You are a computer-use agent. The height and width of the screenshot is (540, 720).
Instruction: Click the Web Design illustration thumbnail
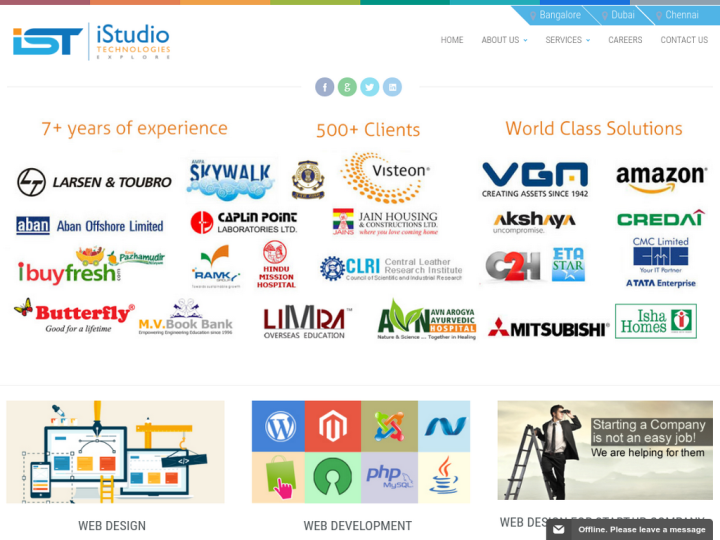[x=115, y=451]
